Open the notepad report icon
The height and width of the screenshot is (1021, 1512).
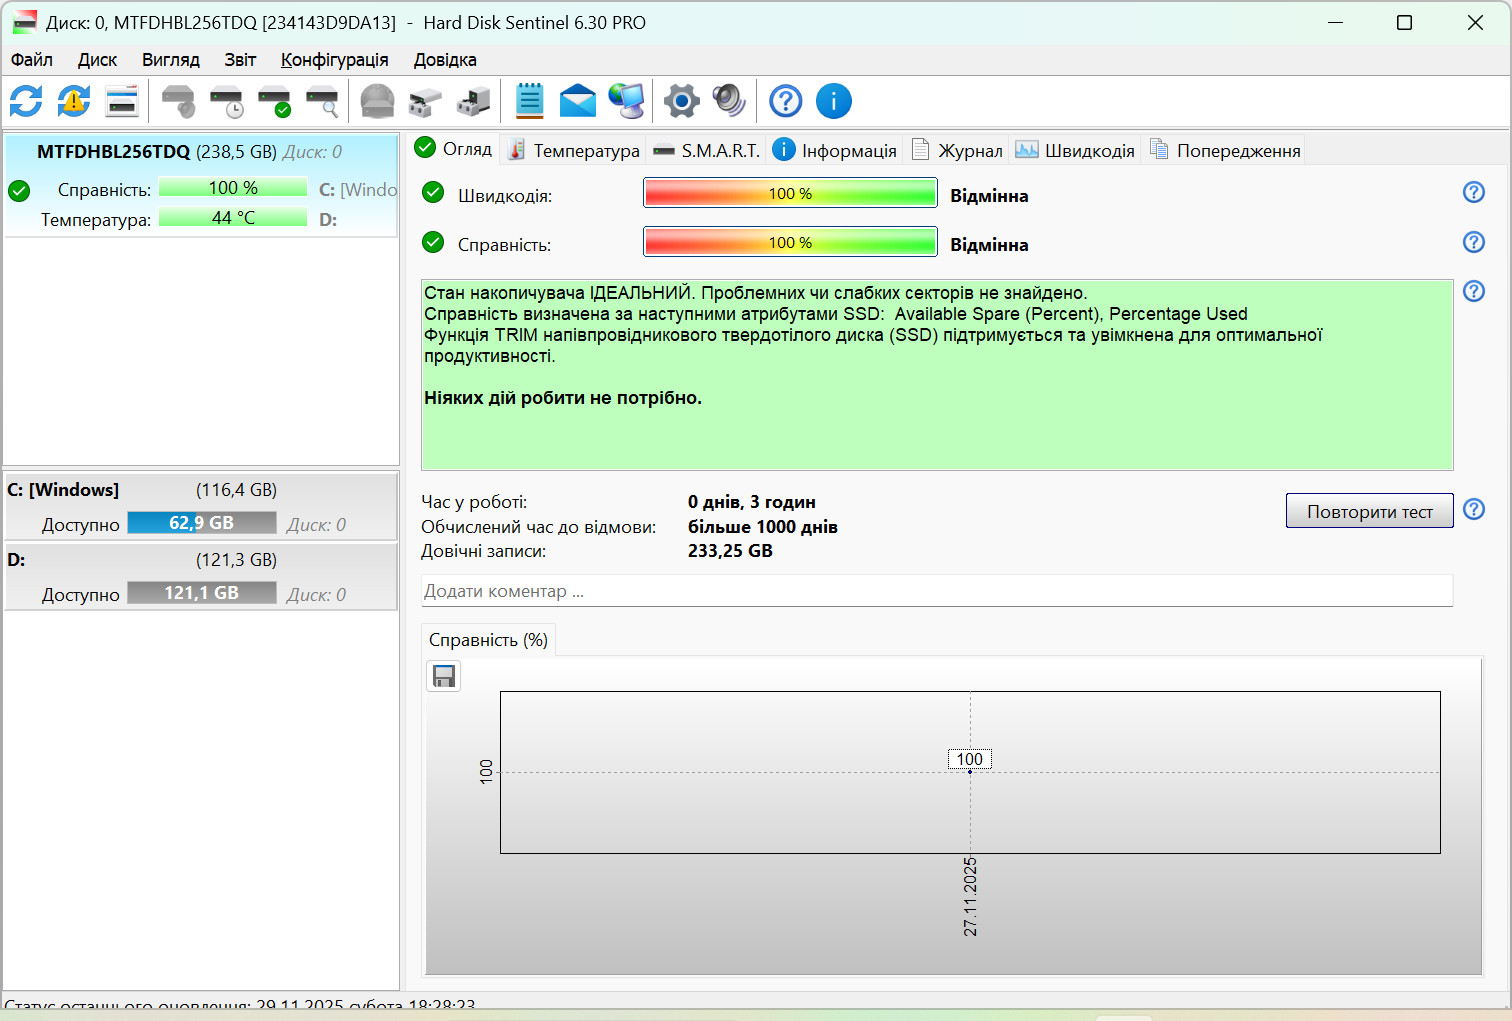(530, 101)
